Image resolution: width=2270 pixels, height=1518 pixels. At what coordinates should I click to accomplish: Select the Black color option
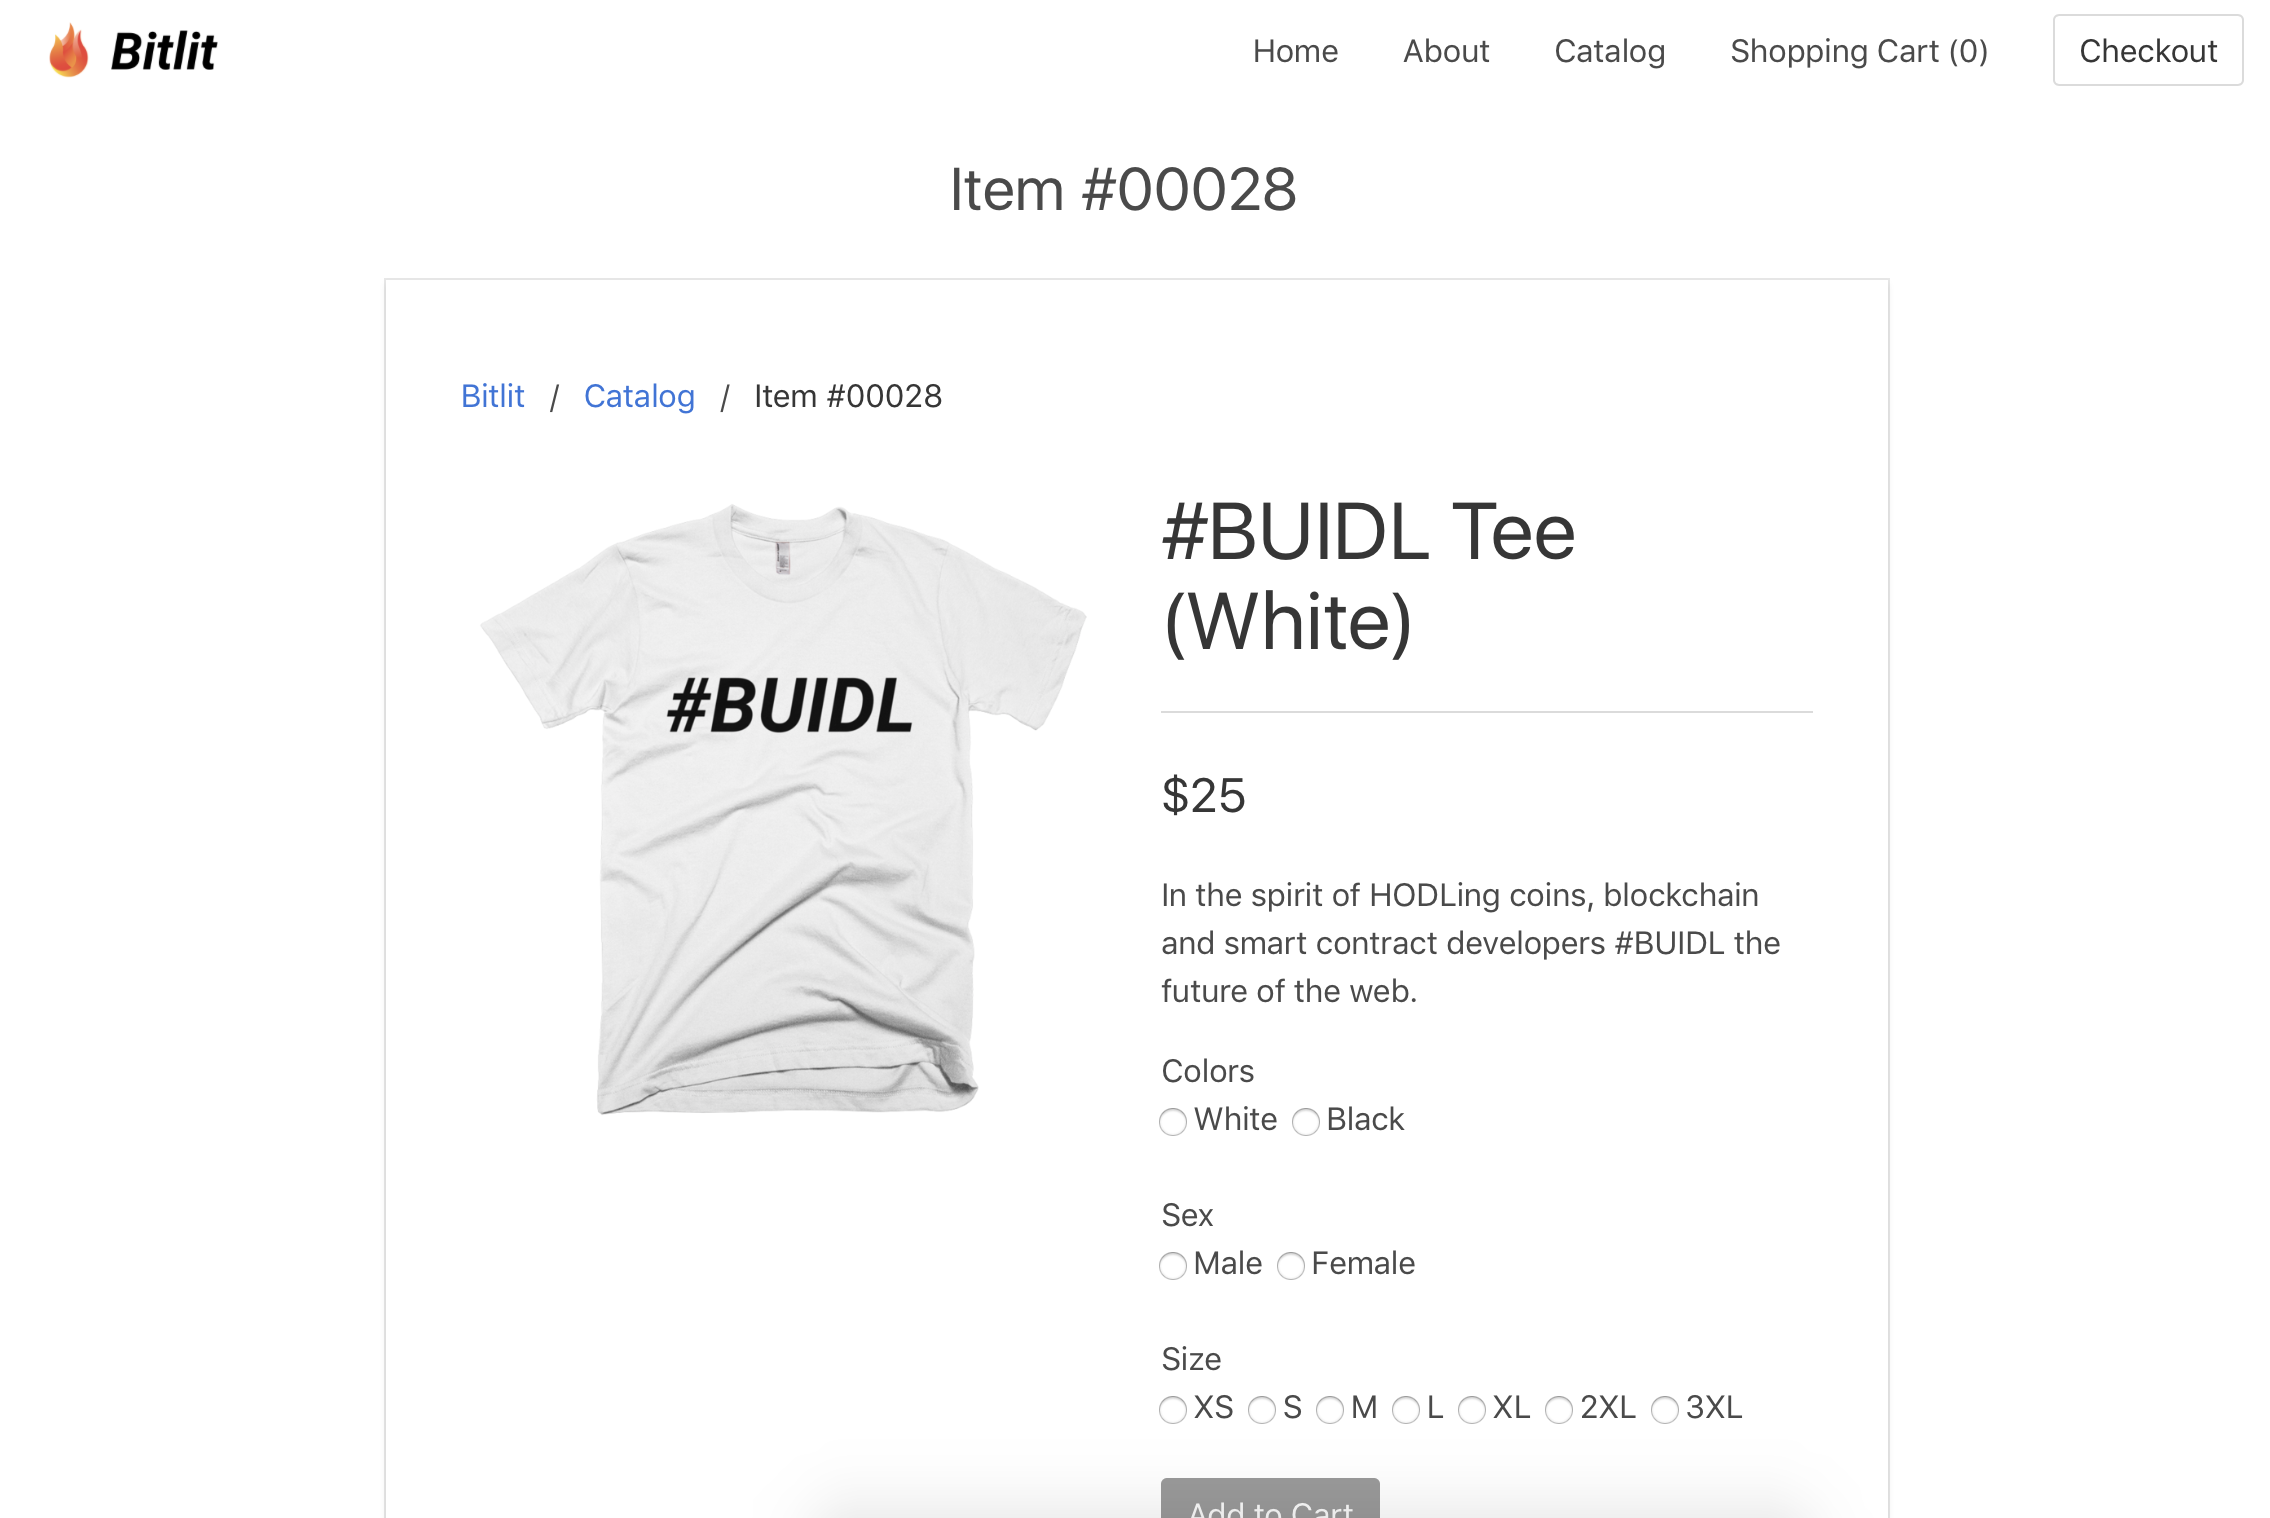pyautogui.click(x=1305, y=1122)
